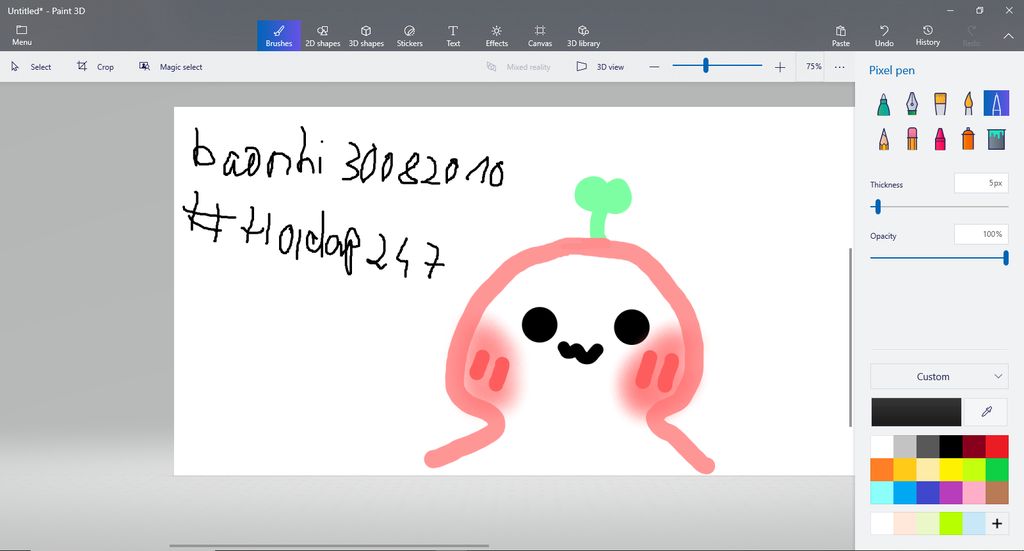
Task: Pick a color with the eyedropper
Action: coord(986,412)
